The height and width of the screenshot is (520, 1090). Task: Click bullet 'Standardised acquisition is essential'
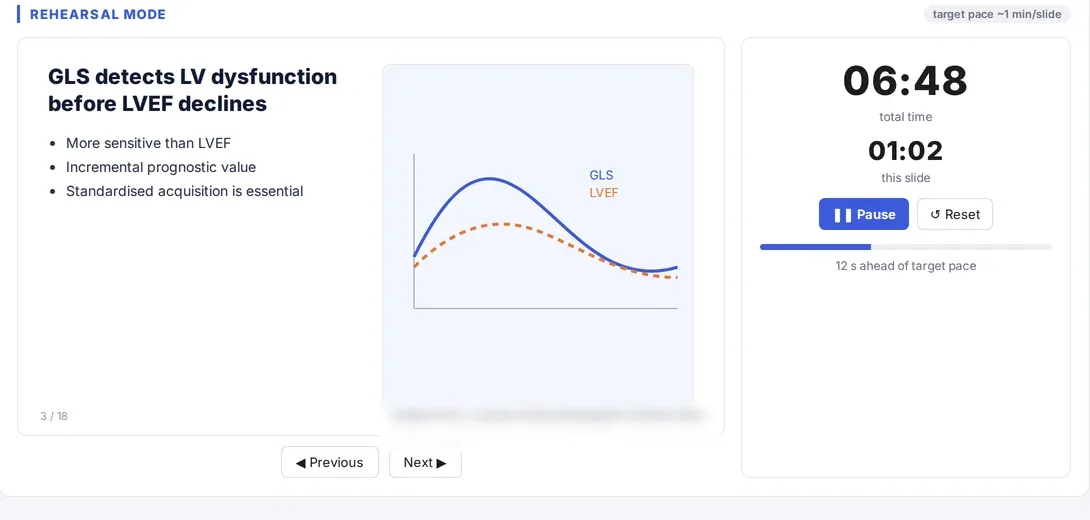click(x=184, y=190)
